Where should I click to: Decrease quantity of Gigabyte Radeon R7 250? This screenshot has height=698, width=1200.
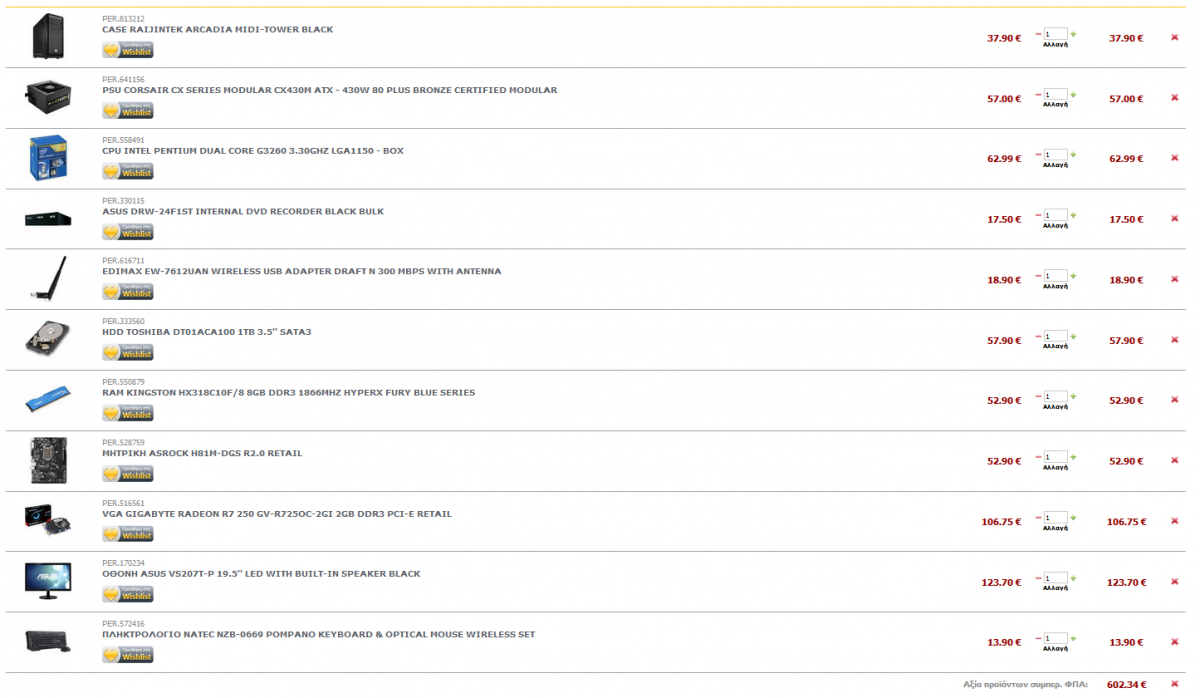pyautogui.click(x=1038, y=517)
